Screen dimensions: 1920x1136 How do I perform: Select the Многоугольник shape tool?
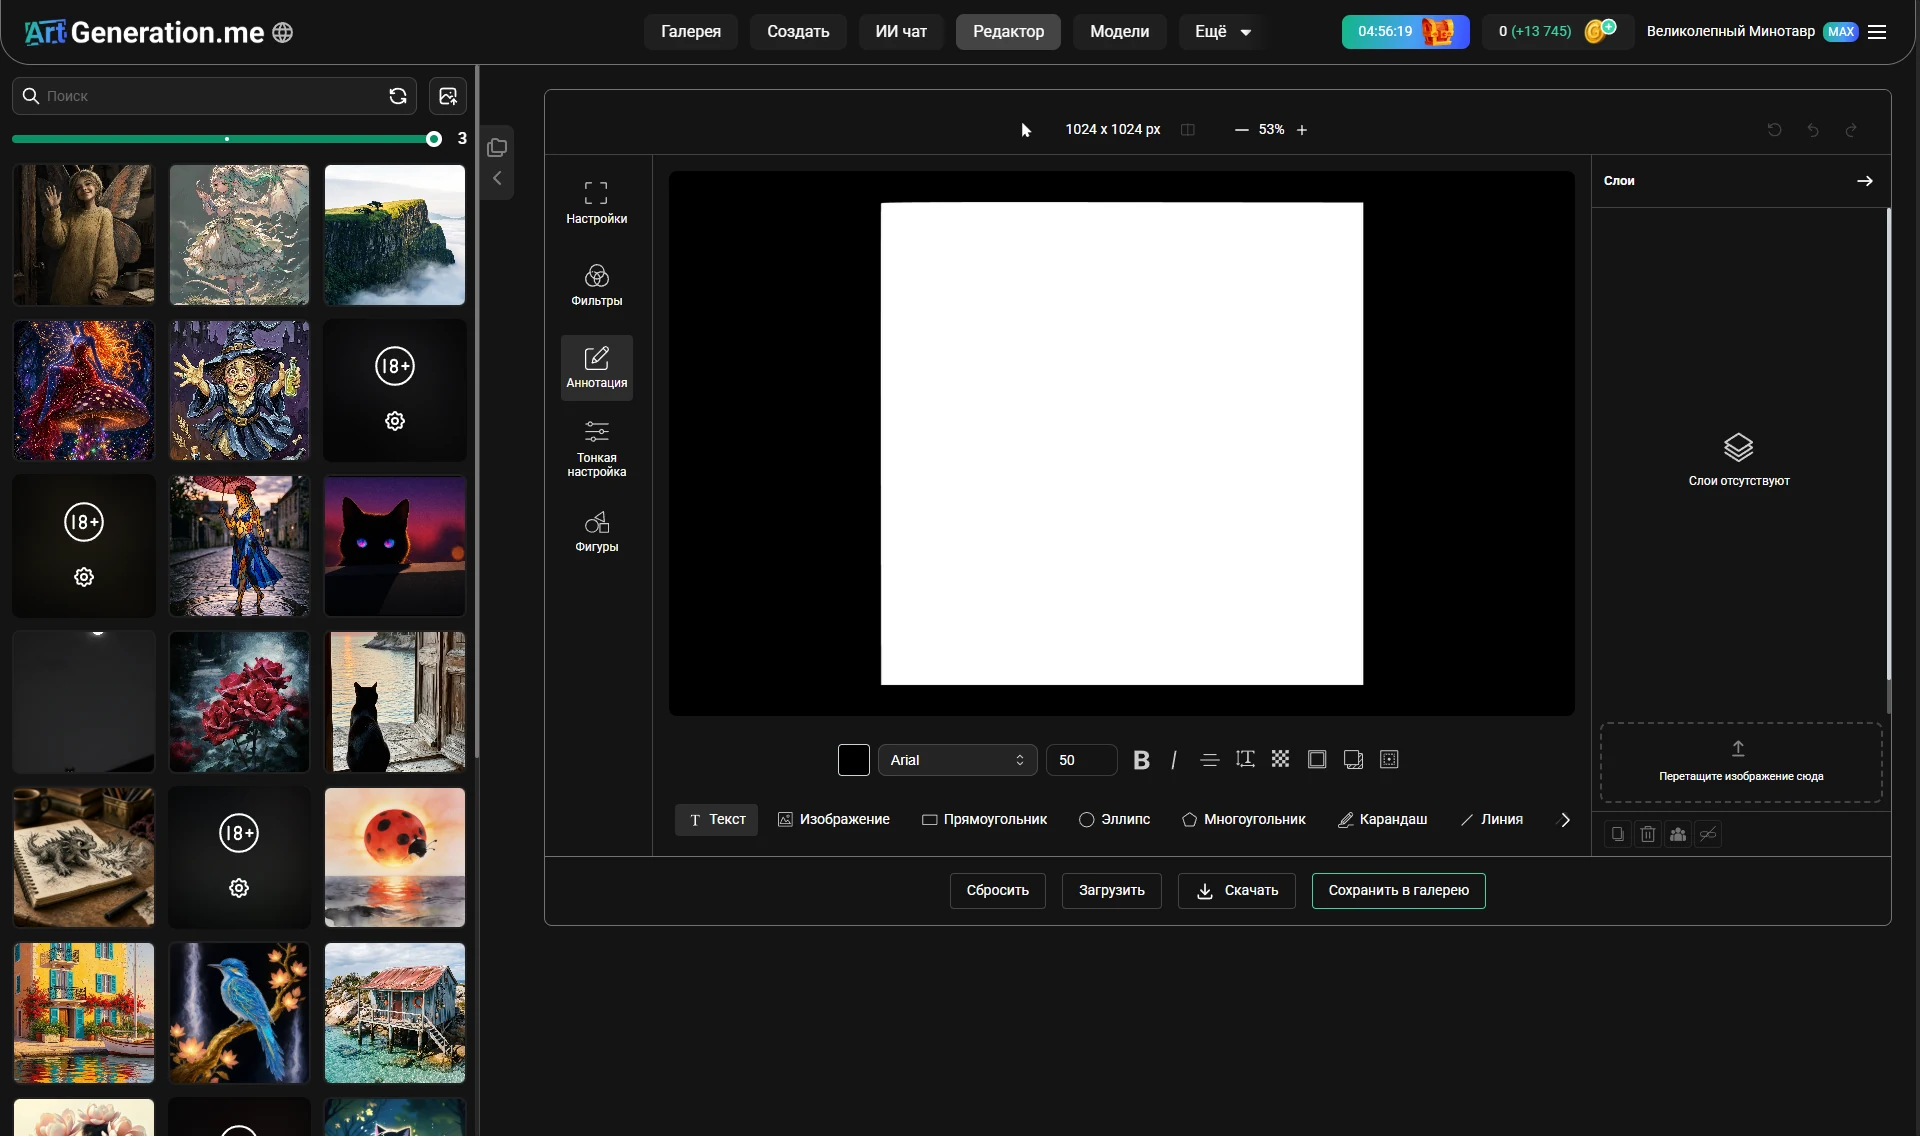coord(1244,820)
